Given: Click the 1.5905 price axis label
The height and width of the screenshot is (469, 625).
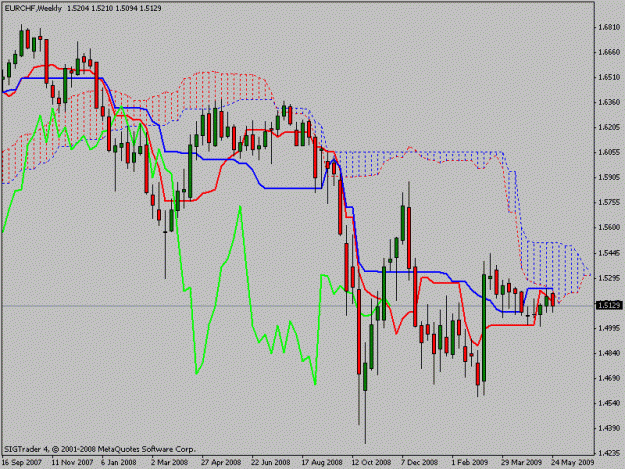Looking at the screenshot, I should [609, 177].
